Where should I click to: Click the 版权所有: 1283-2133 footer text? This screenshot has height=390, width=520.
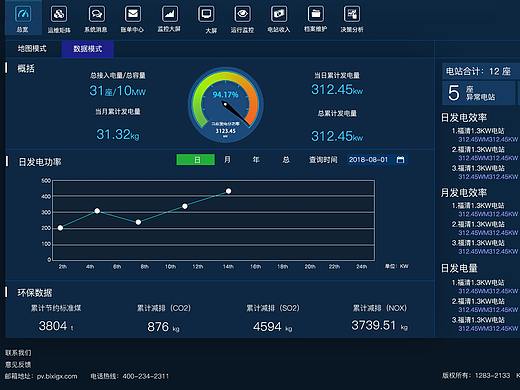pos(476,375)
